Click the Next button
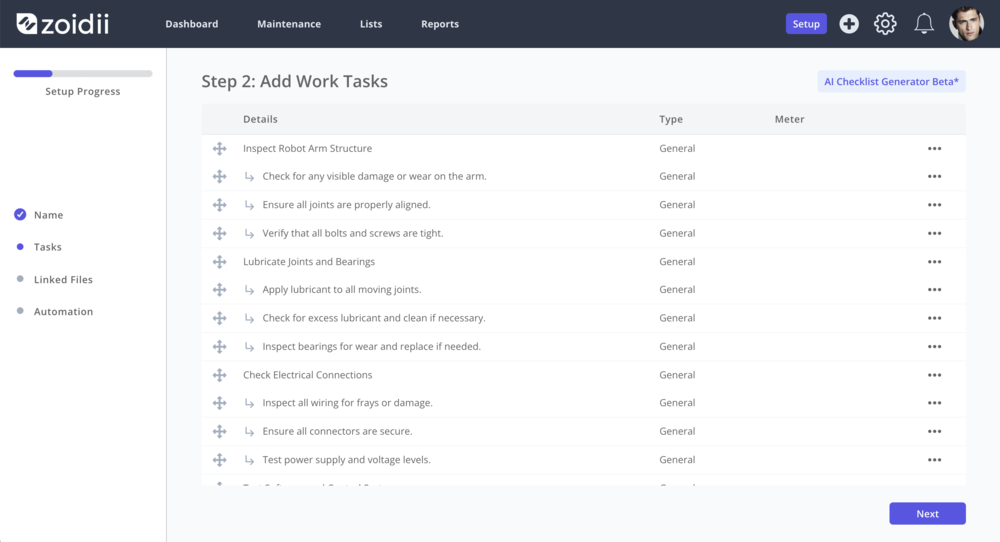The image size is (1000, 542). click(927, 513)
